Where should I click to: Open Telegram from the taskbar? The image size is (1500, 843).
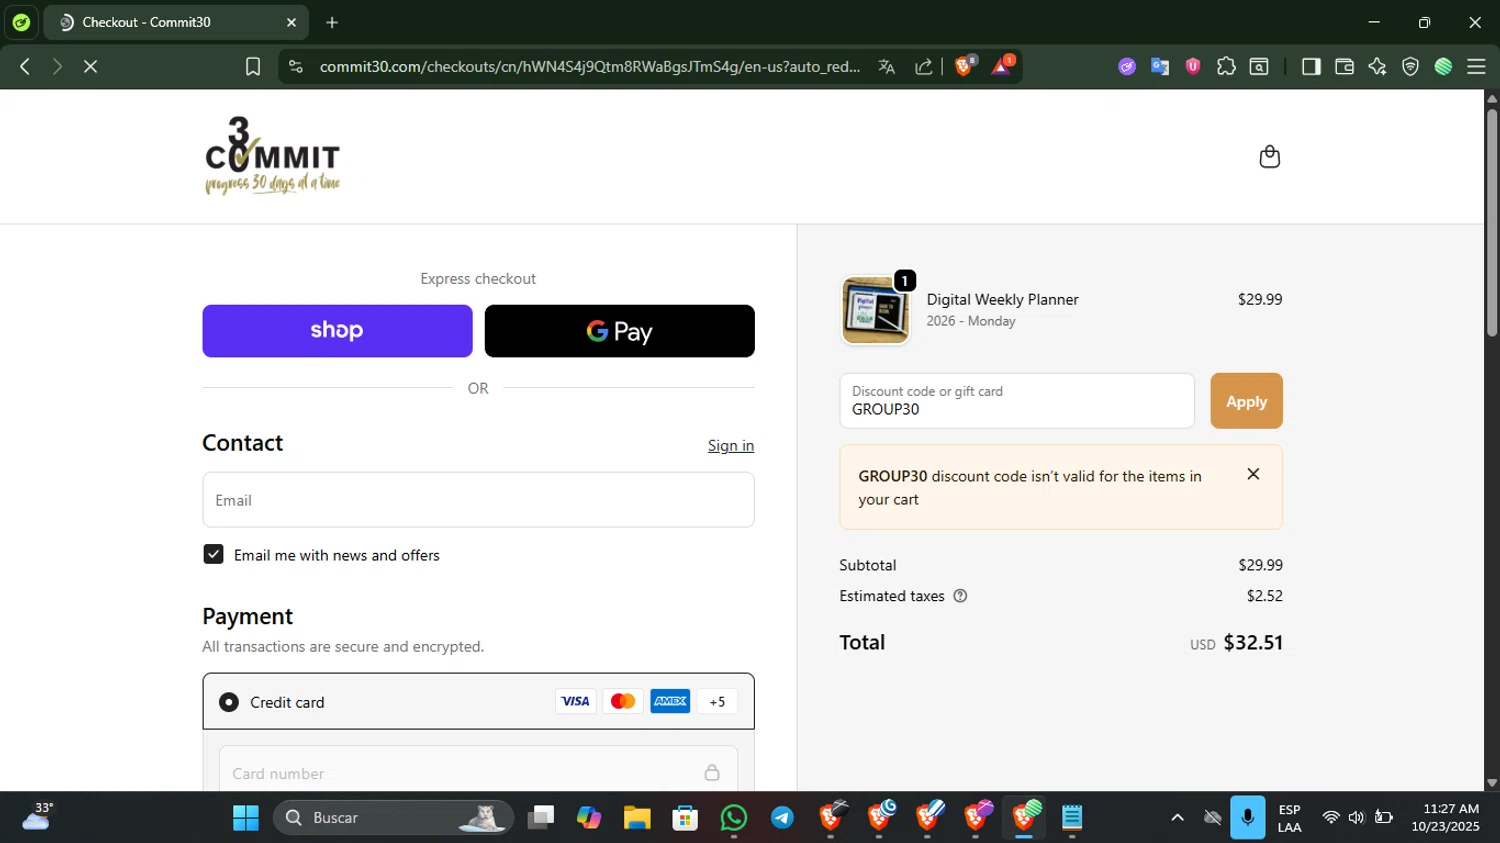pyautogui.click(x=782, y=818)
